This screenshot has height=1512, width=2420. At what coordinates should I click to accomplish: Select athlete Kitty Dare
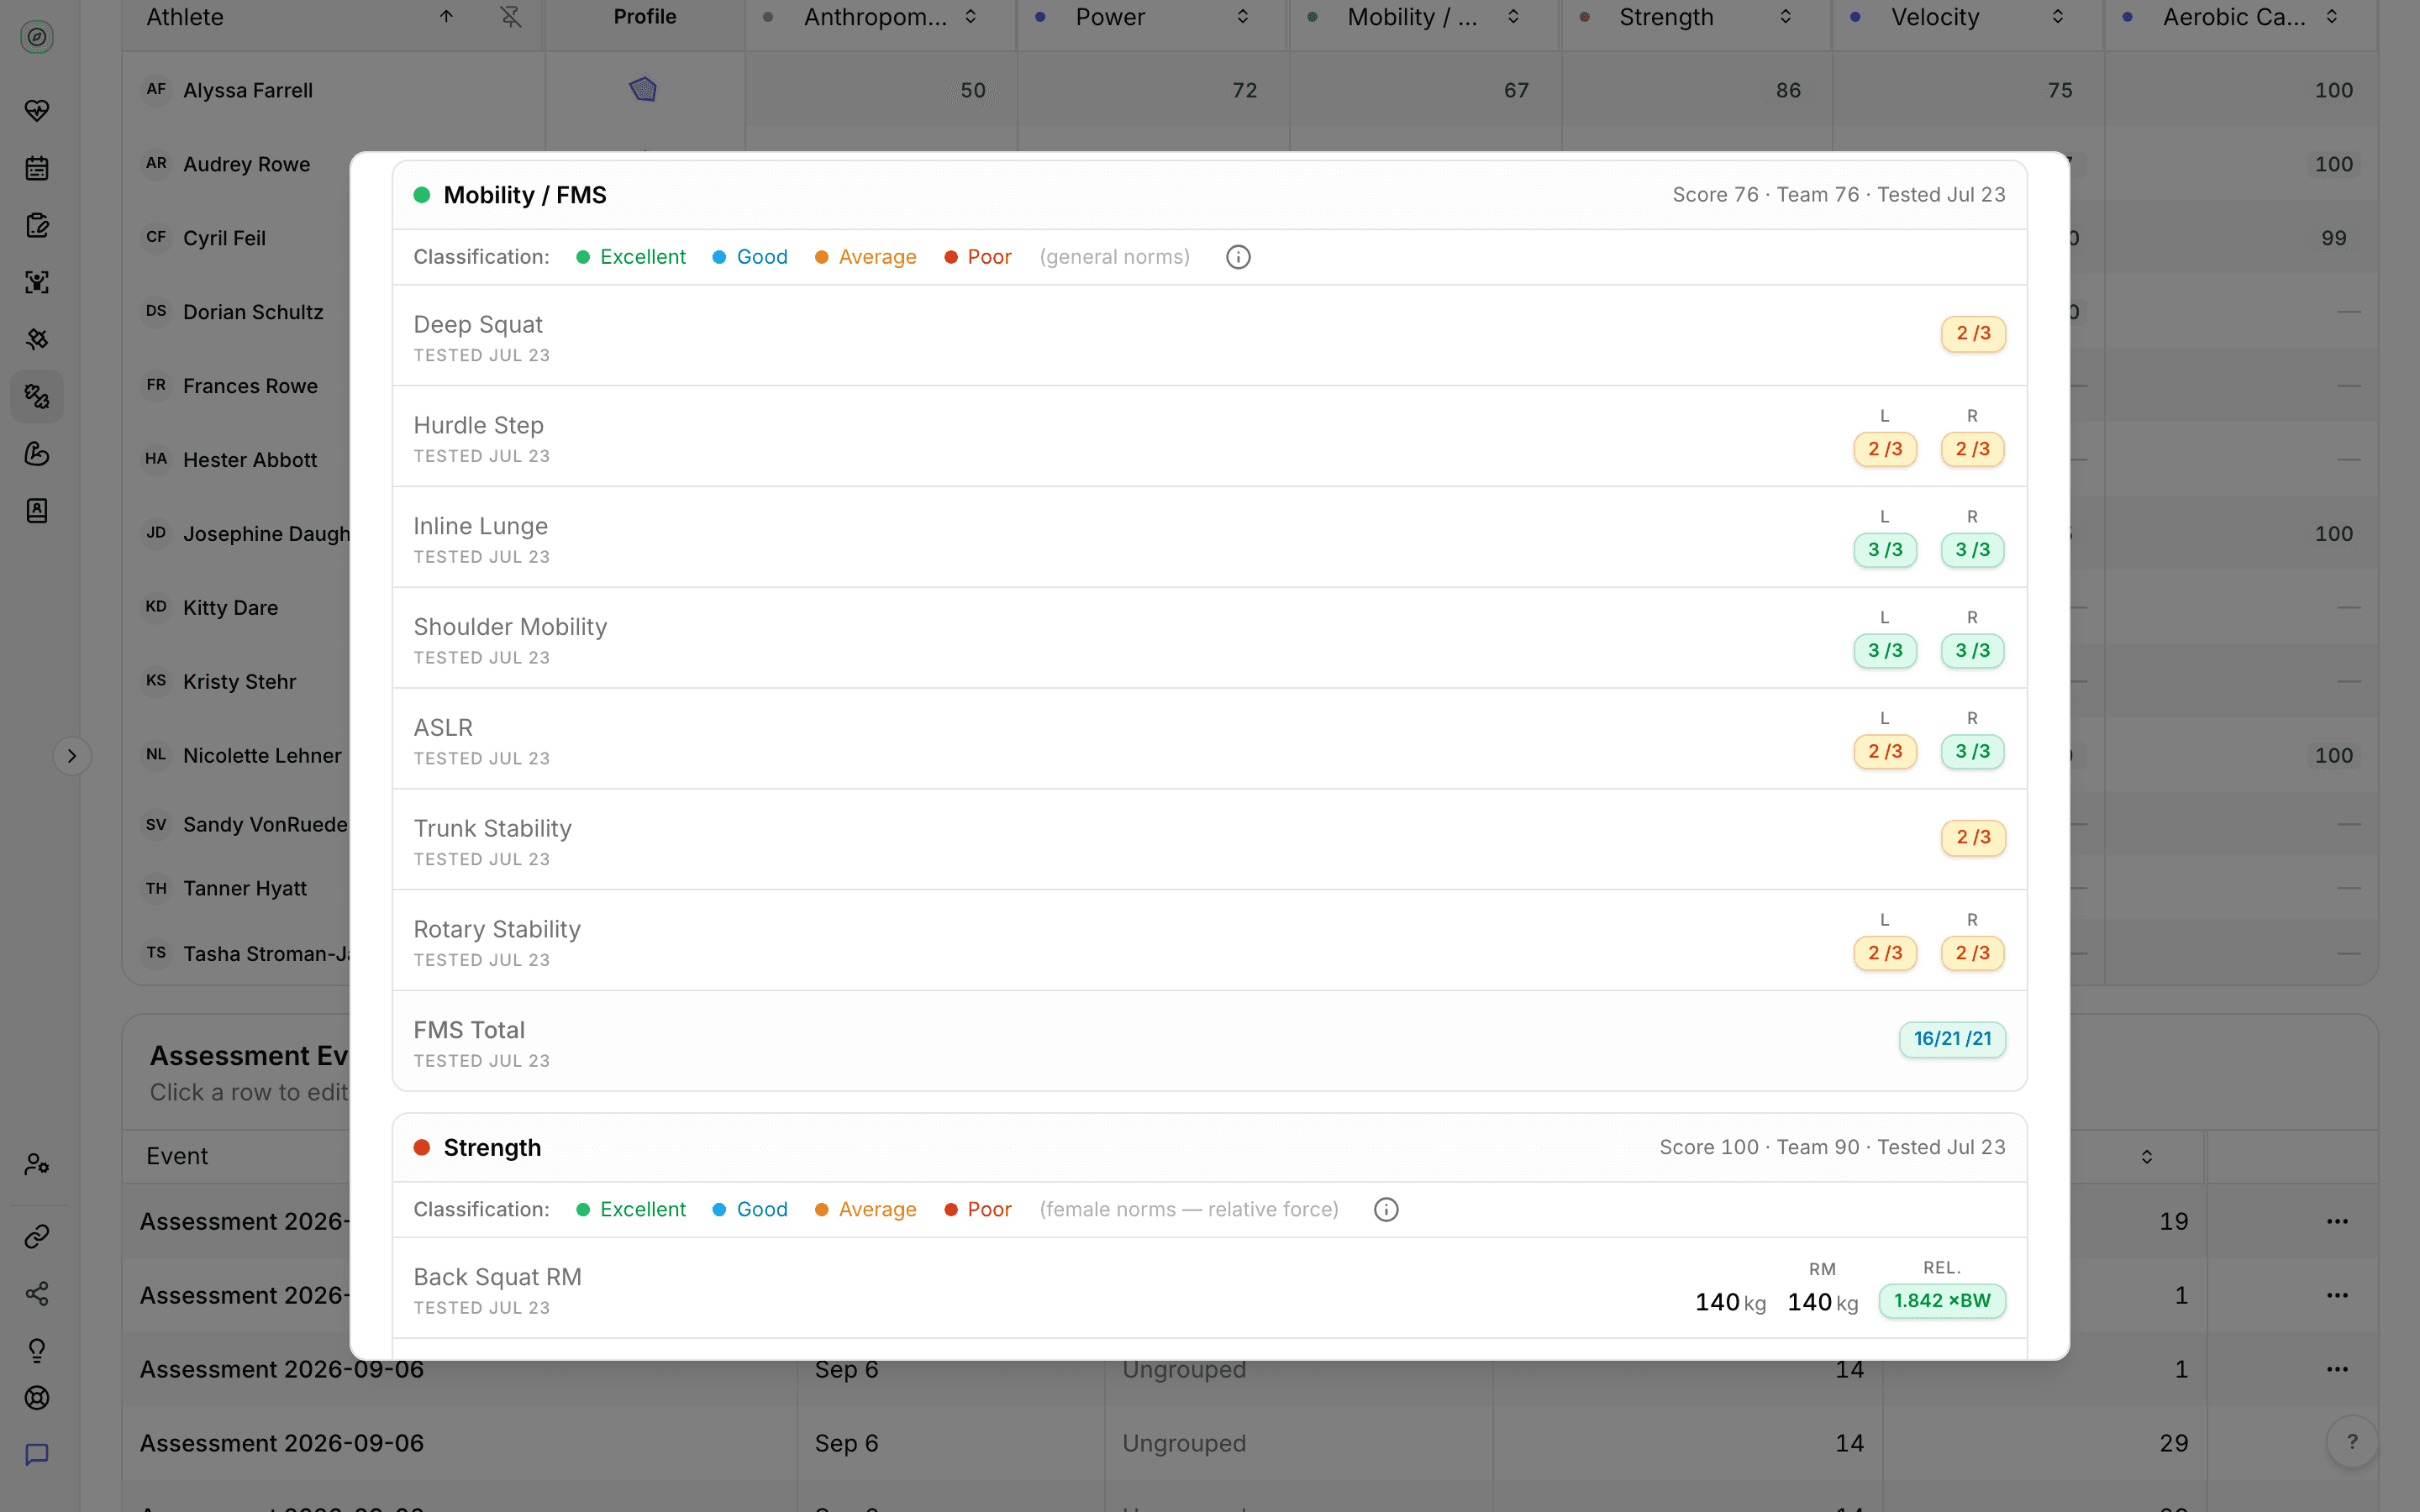coord(230,608)
